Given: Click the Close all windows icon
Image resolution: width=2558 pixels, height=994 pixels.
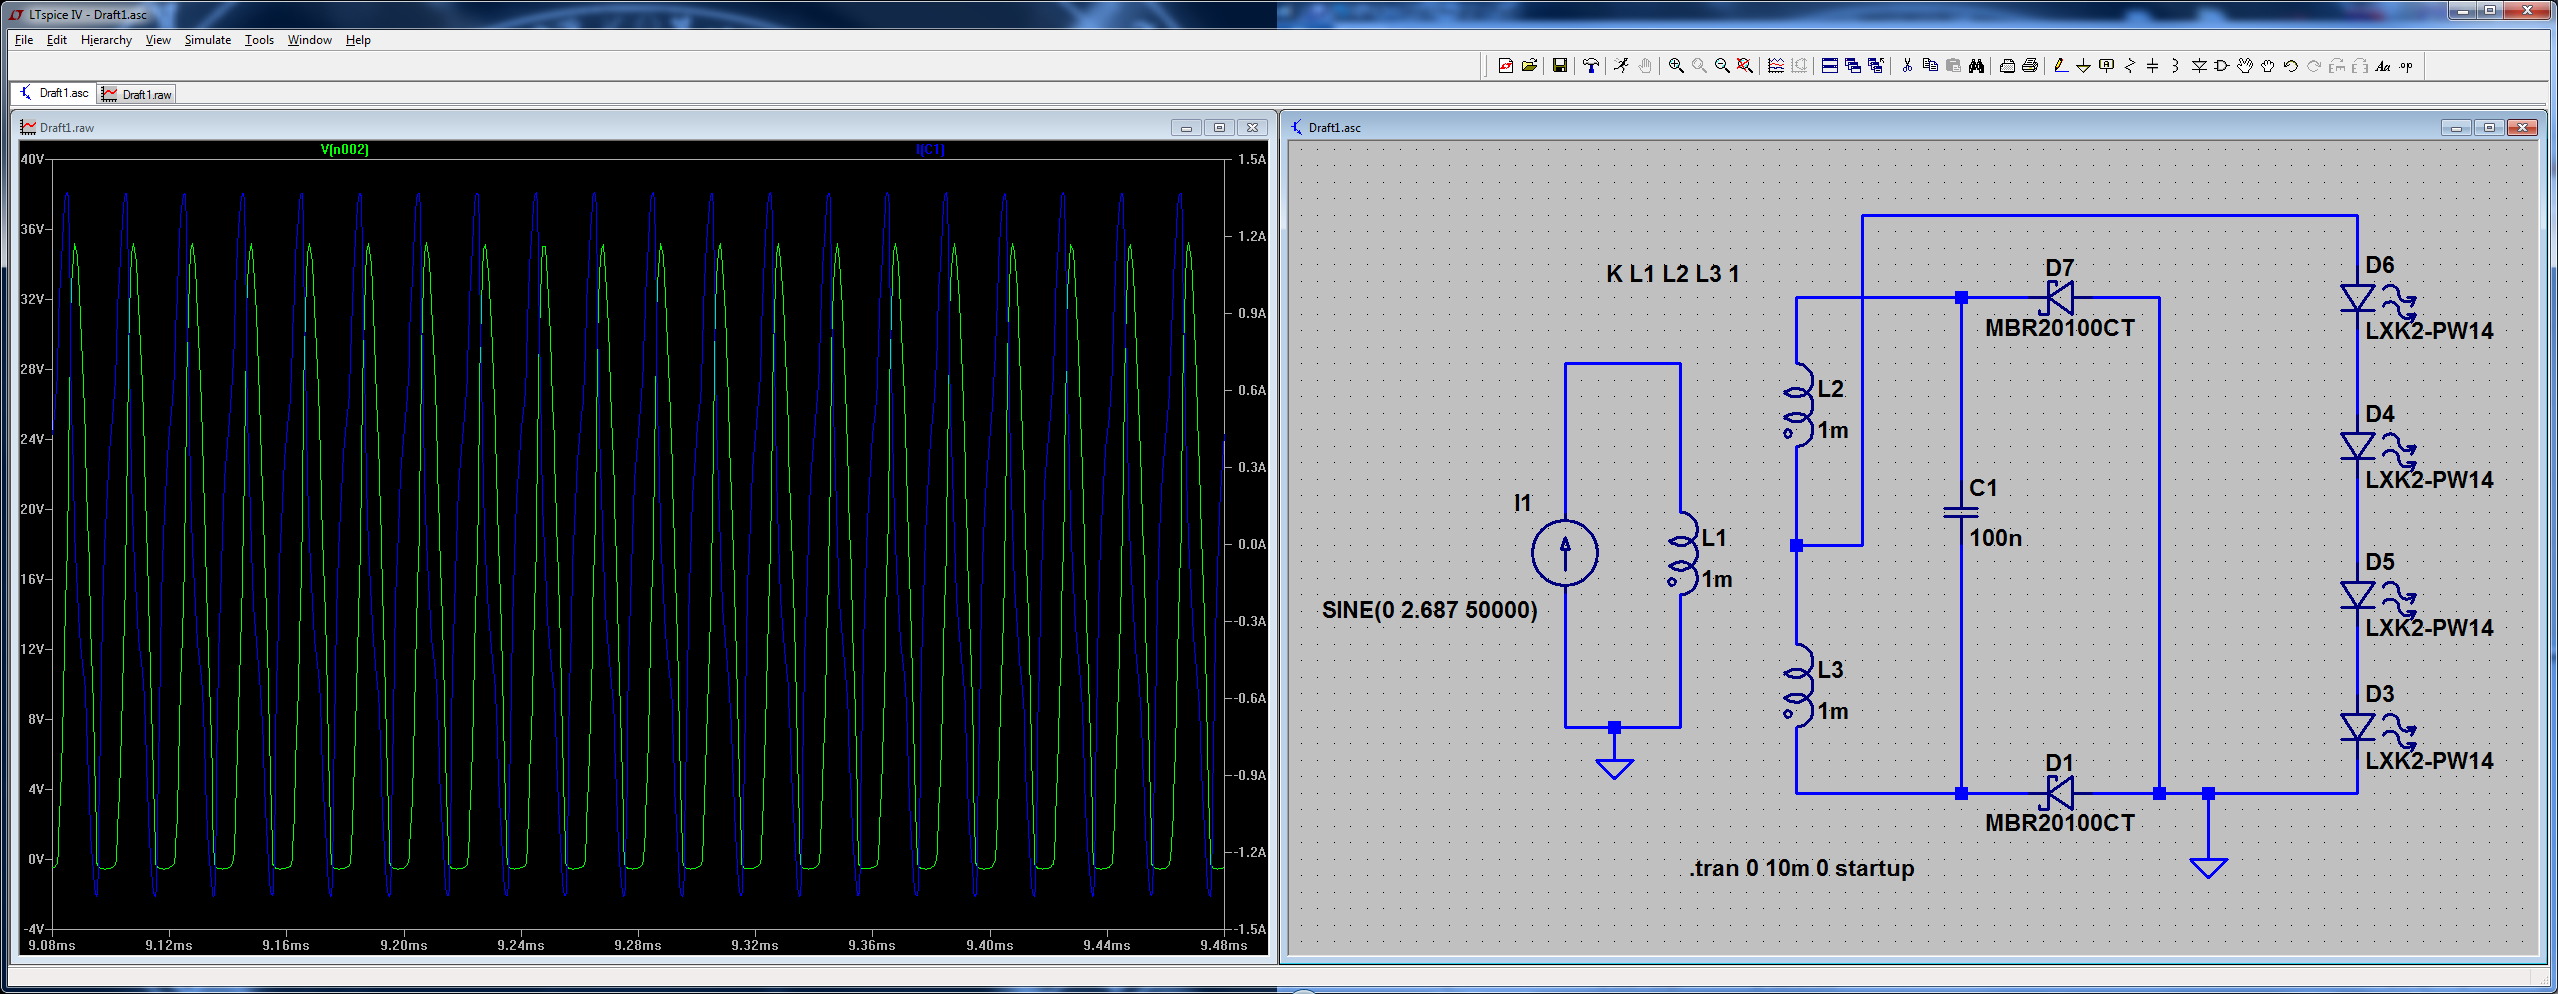Looking at the screenshot, I should coord(1876,66).
